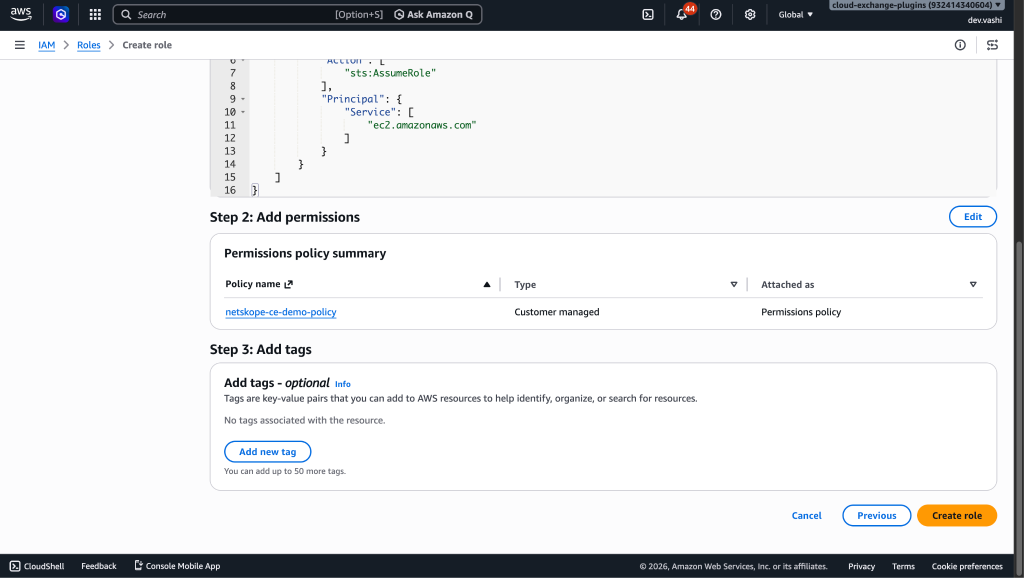Screen dimensions: 1024x578
Task: Click "ec2.amazonaws.com" in the trust policy
Action: click(422, 125)
